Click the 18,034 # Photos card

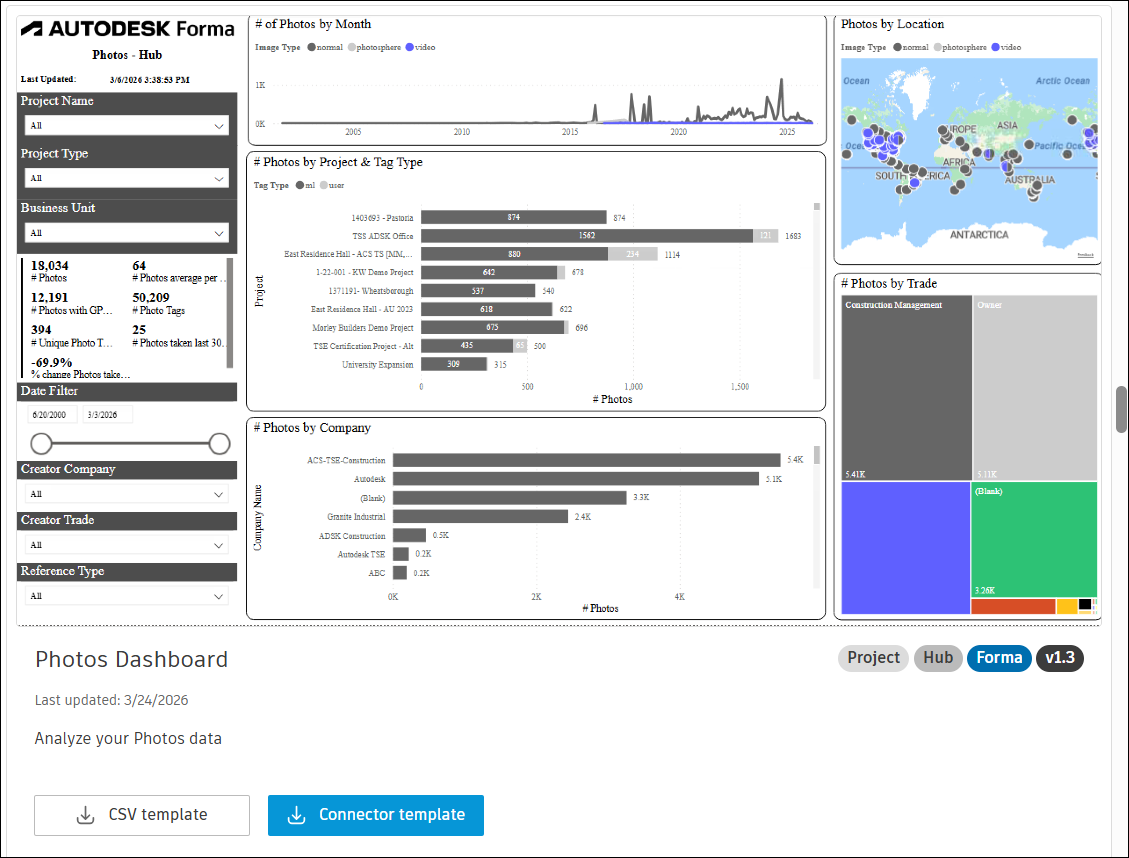[50, 271]
